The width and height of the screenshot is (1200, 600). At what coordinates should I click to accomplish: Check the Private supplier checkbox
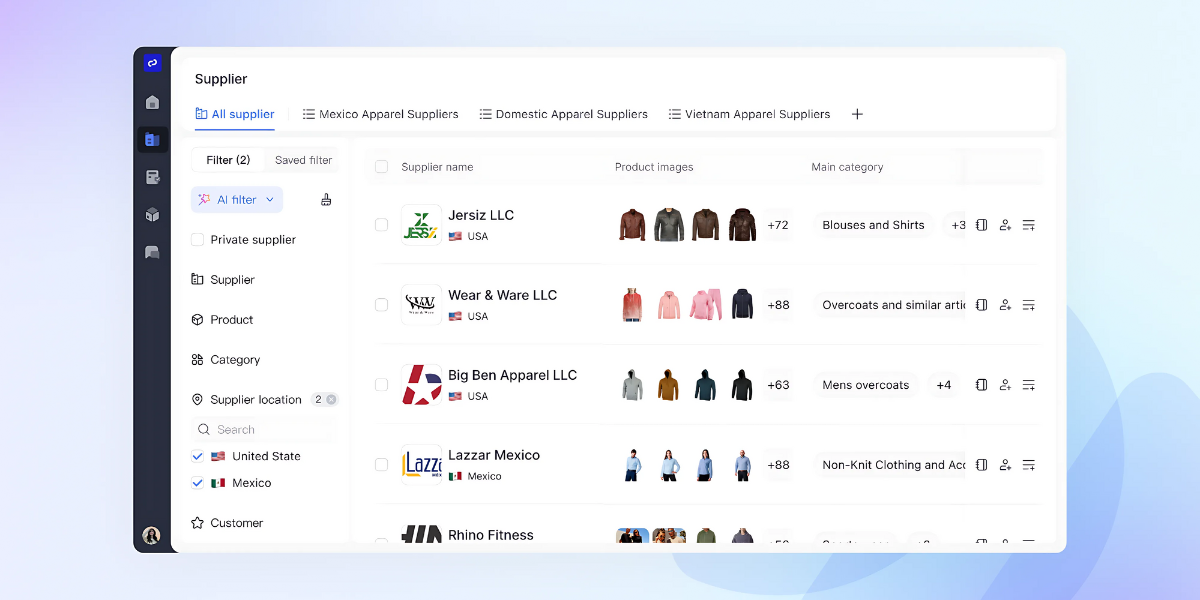pos(196,239)
